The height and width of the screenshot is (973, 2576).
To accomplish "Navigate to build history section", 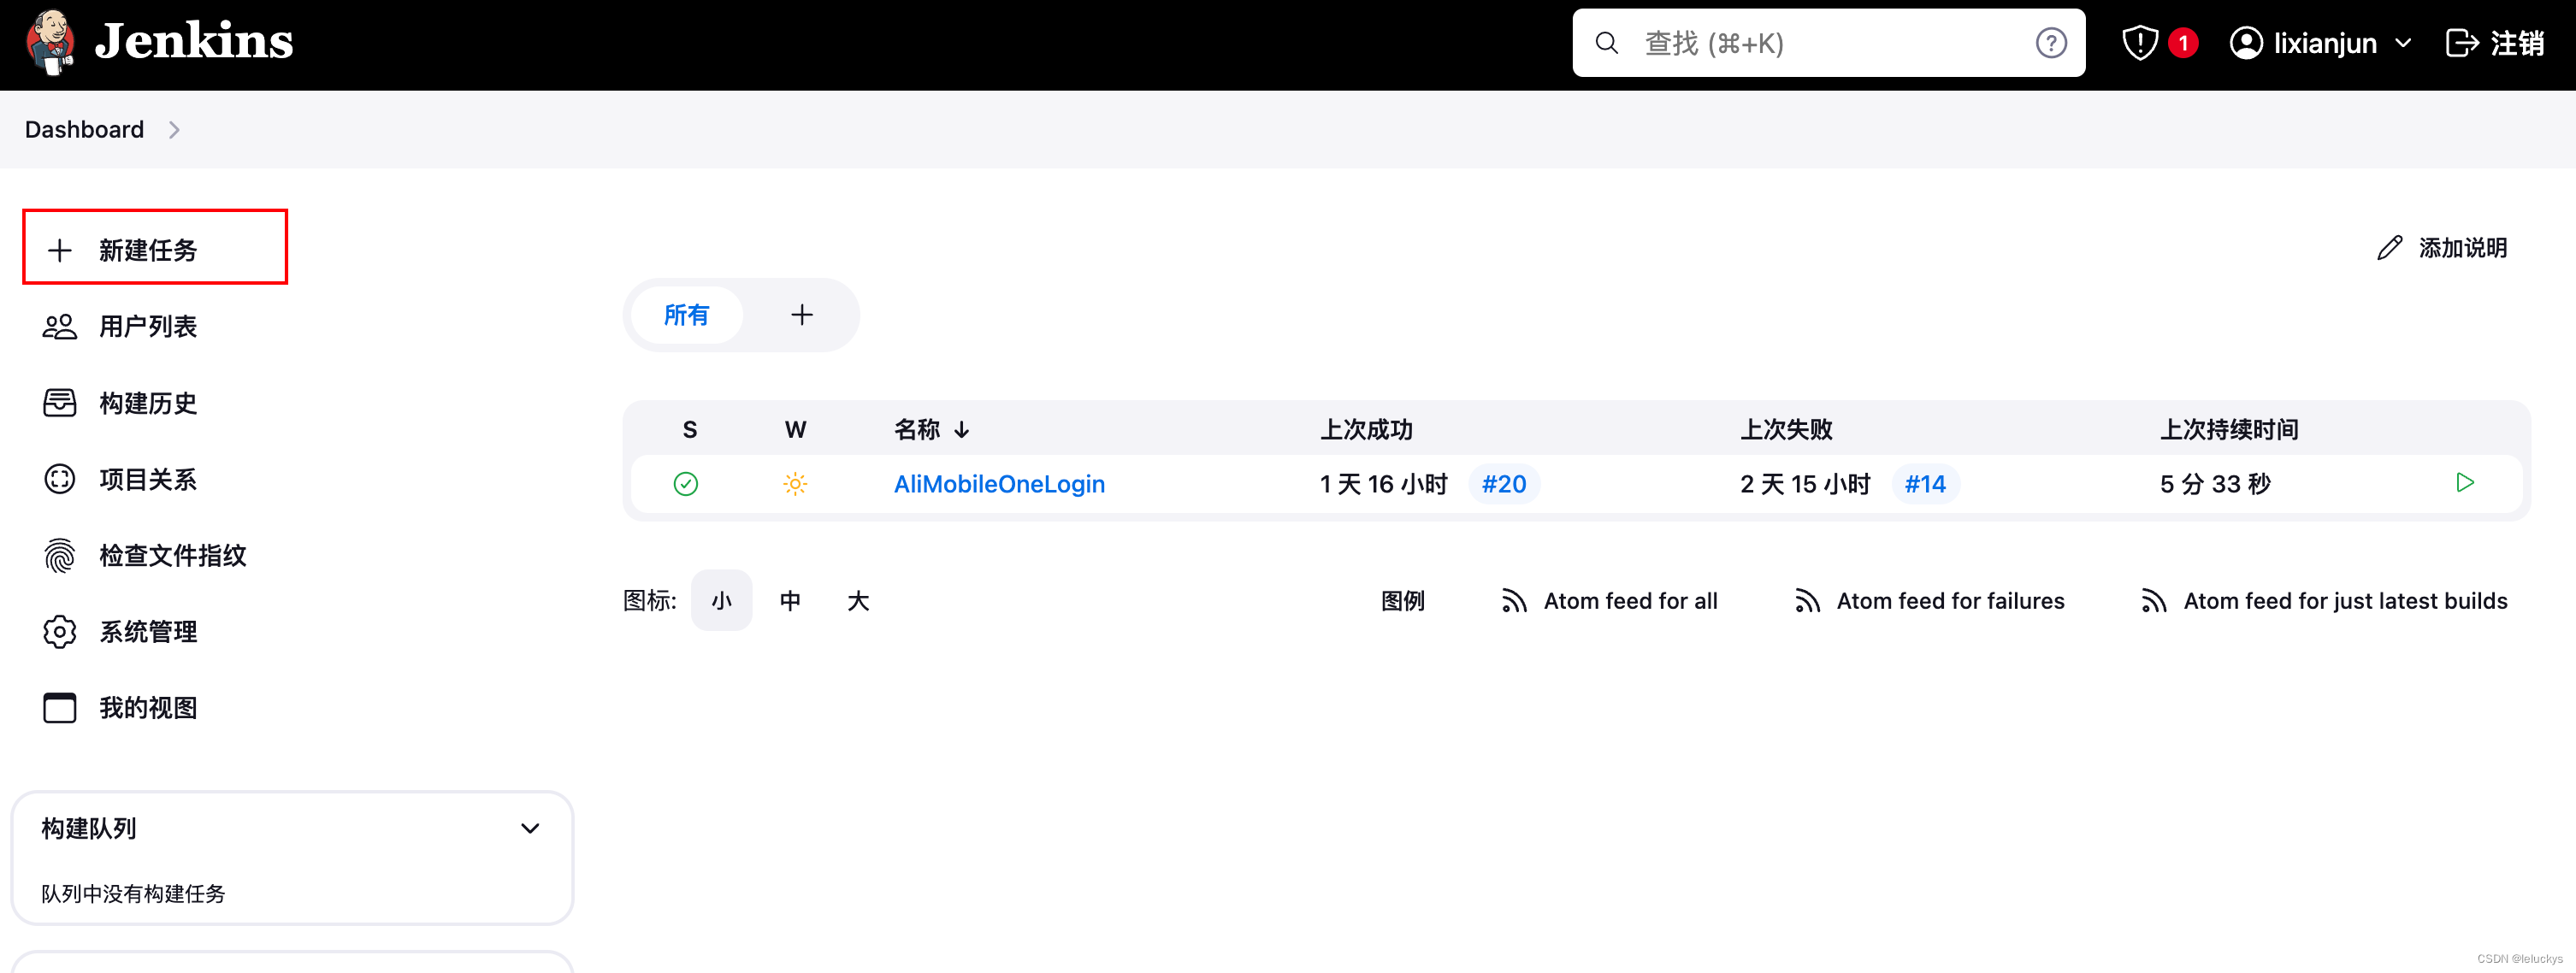I will pos(150,401).
